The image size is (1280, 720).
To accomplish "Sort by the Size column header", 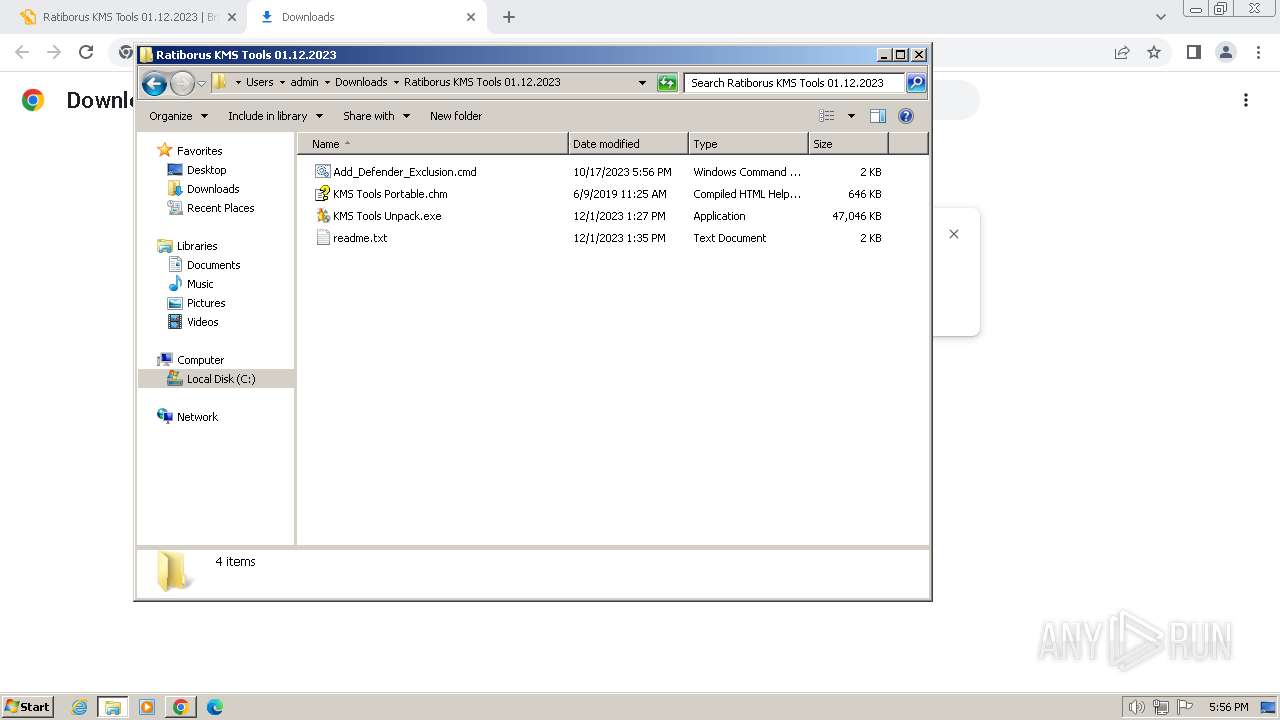I will [x=848, y=144].
